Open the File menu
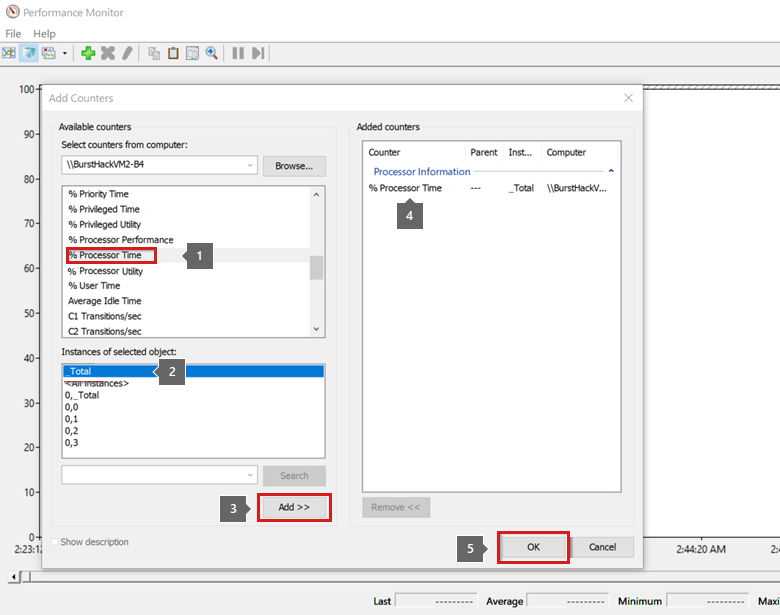Viewport: 780px width, 615px height. click(x=13, y=33)
